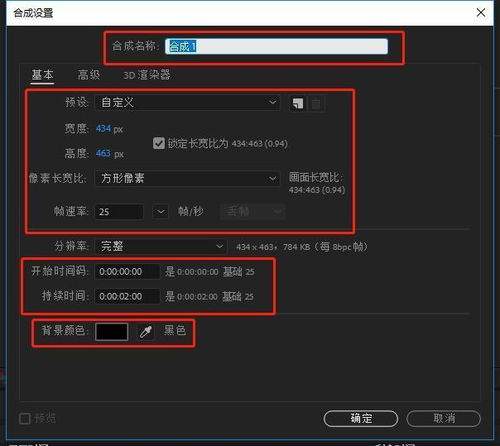The height and width of the screenshot is (446, 500).
Task: Switch to the 高级 tab
Action: point(89,75)
